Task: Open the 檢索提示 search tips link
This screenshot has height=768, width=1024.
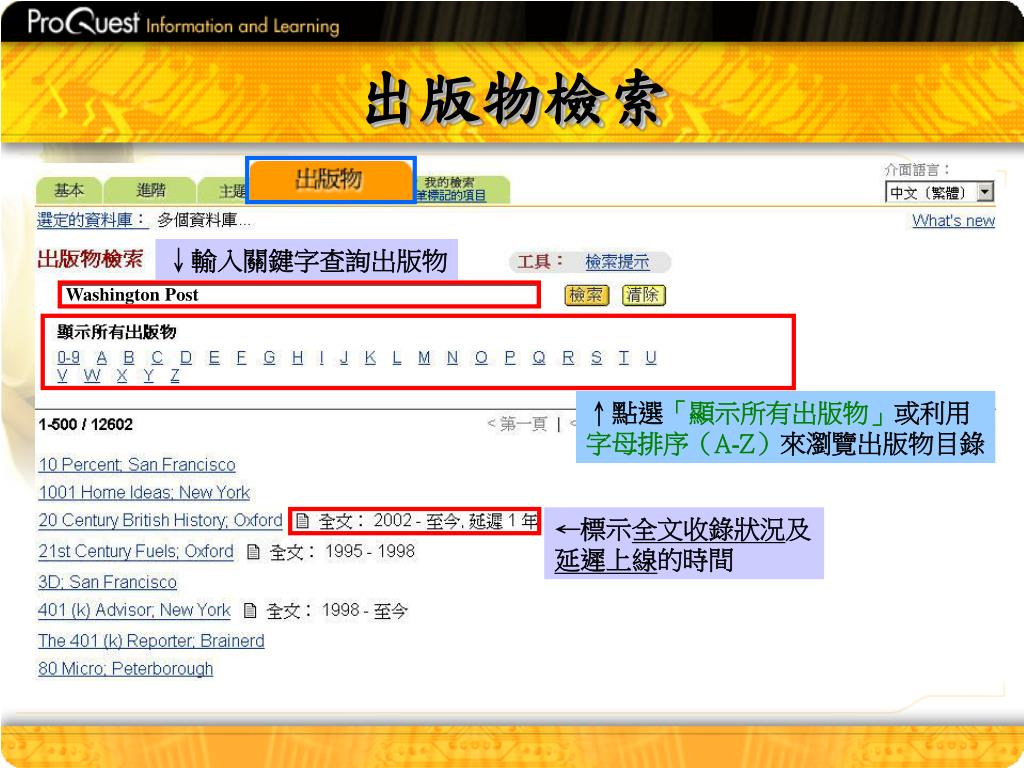Action: coord(617,263)
